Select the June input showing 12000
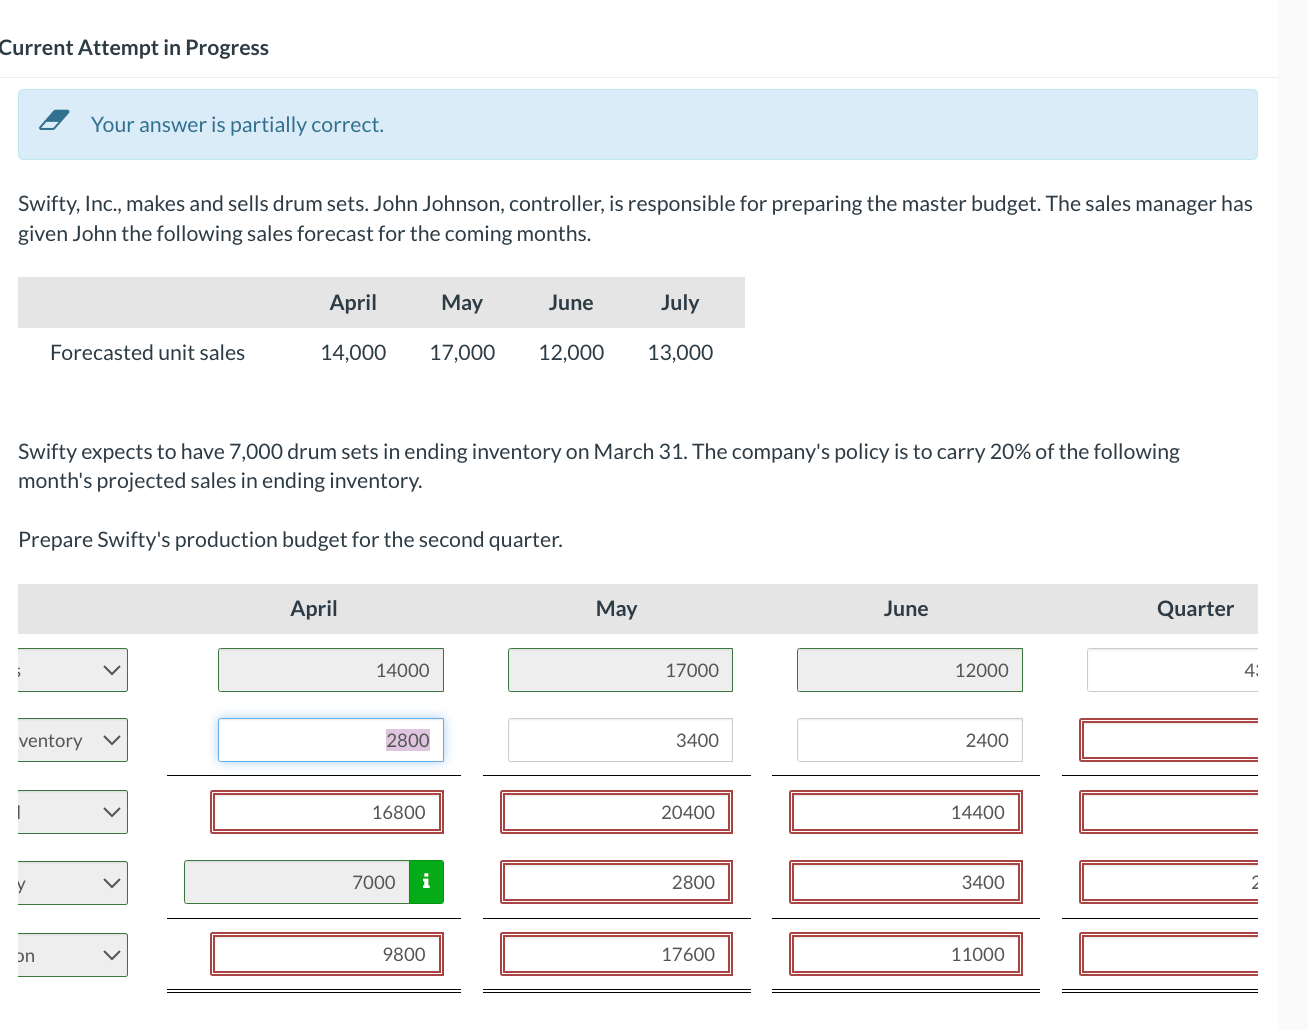Viewport: 1308px width, 1030px height. coord(910,670)
